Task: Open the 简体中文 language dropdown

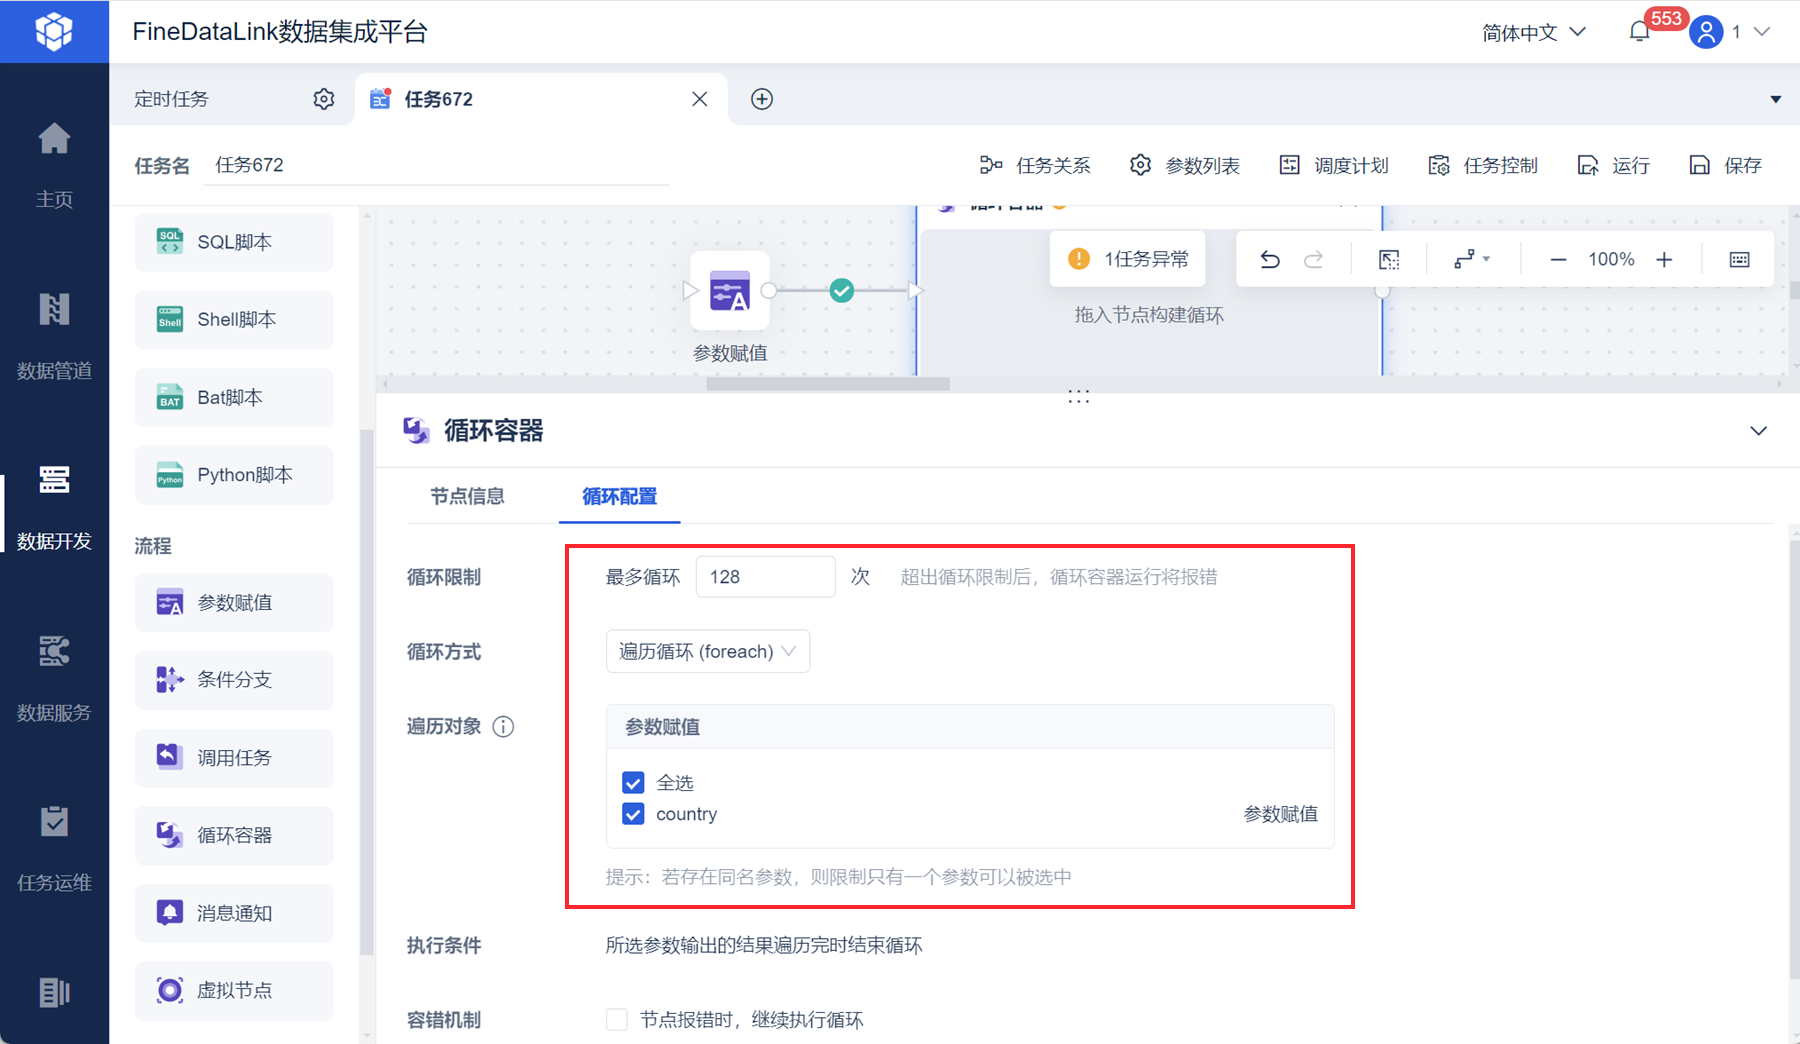Action: tap(1534, 32)
